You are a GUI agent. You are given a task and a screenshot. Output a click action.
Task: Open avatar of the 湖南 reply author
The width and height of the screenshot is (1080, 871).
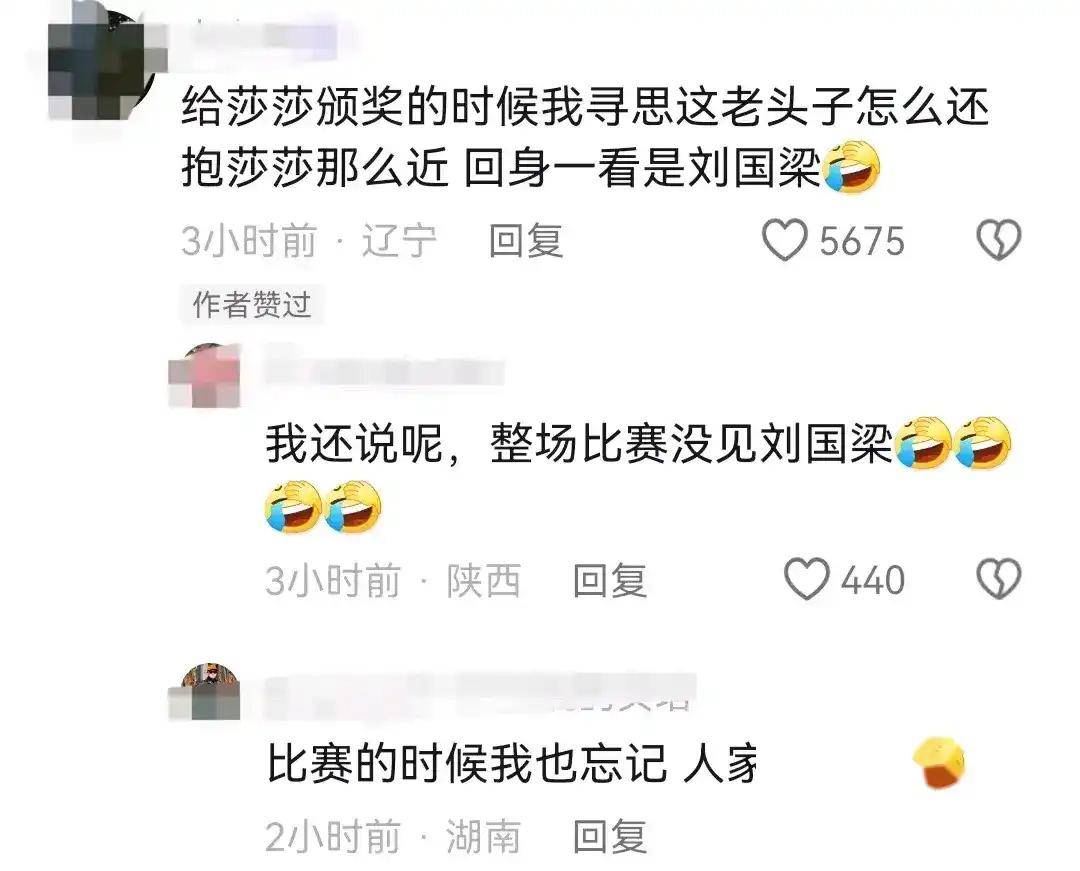click(205, 692)
